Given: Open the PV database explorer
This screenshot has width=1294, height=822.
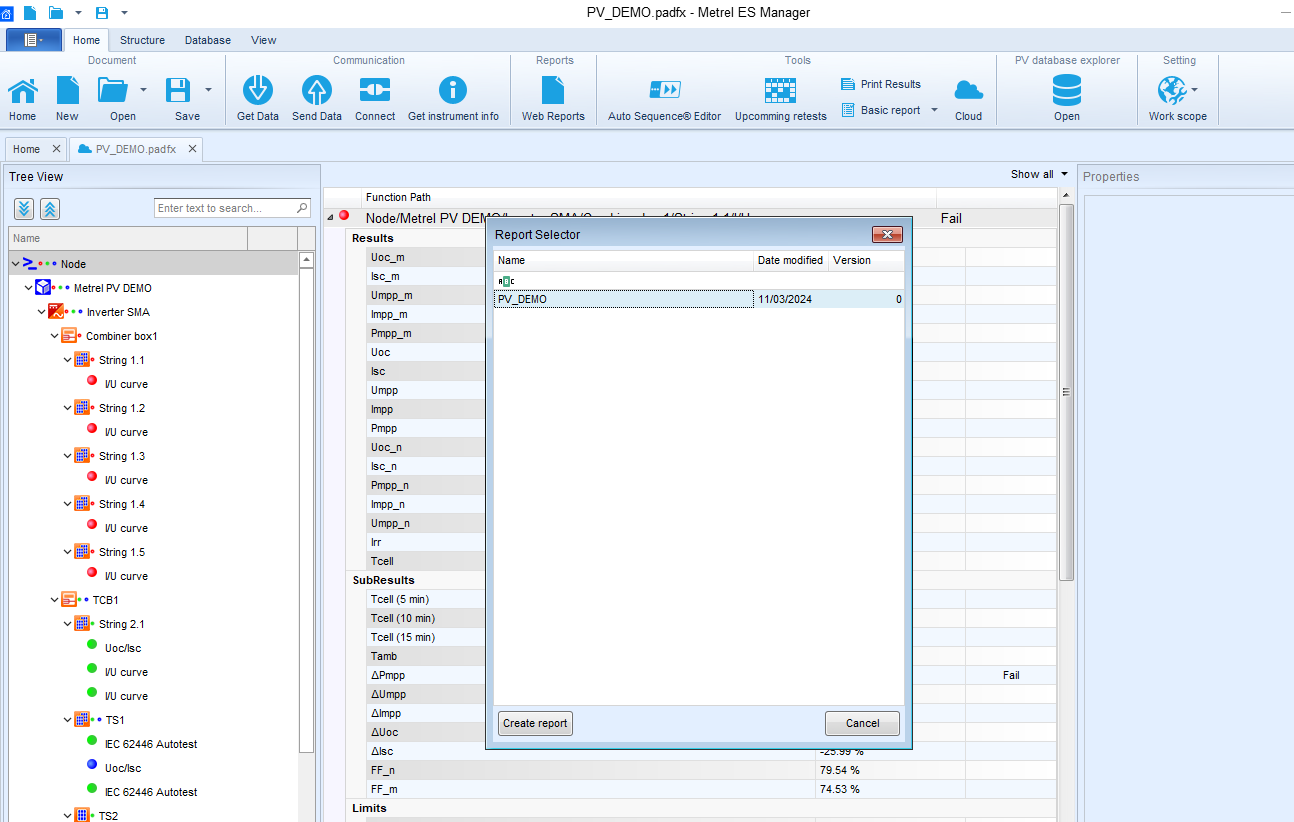Looking at the screenshot, I should pyautogui.click(x=1066, y=91).
